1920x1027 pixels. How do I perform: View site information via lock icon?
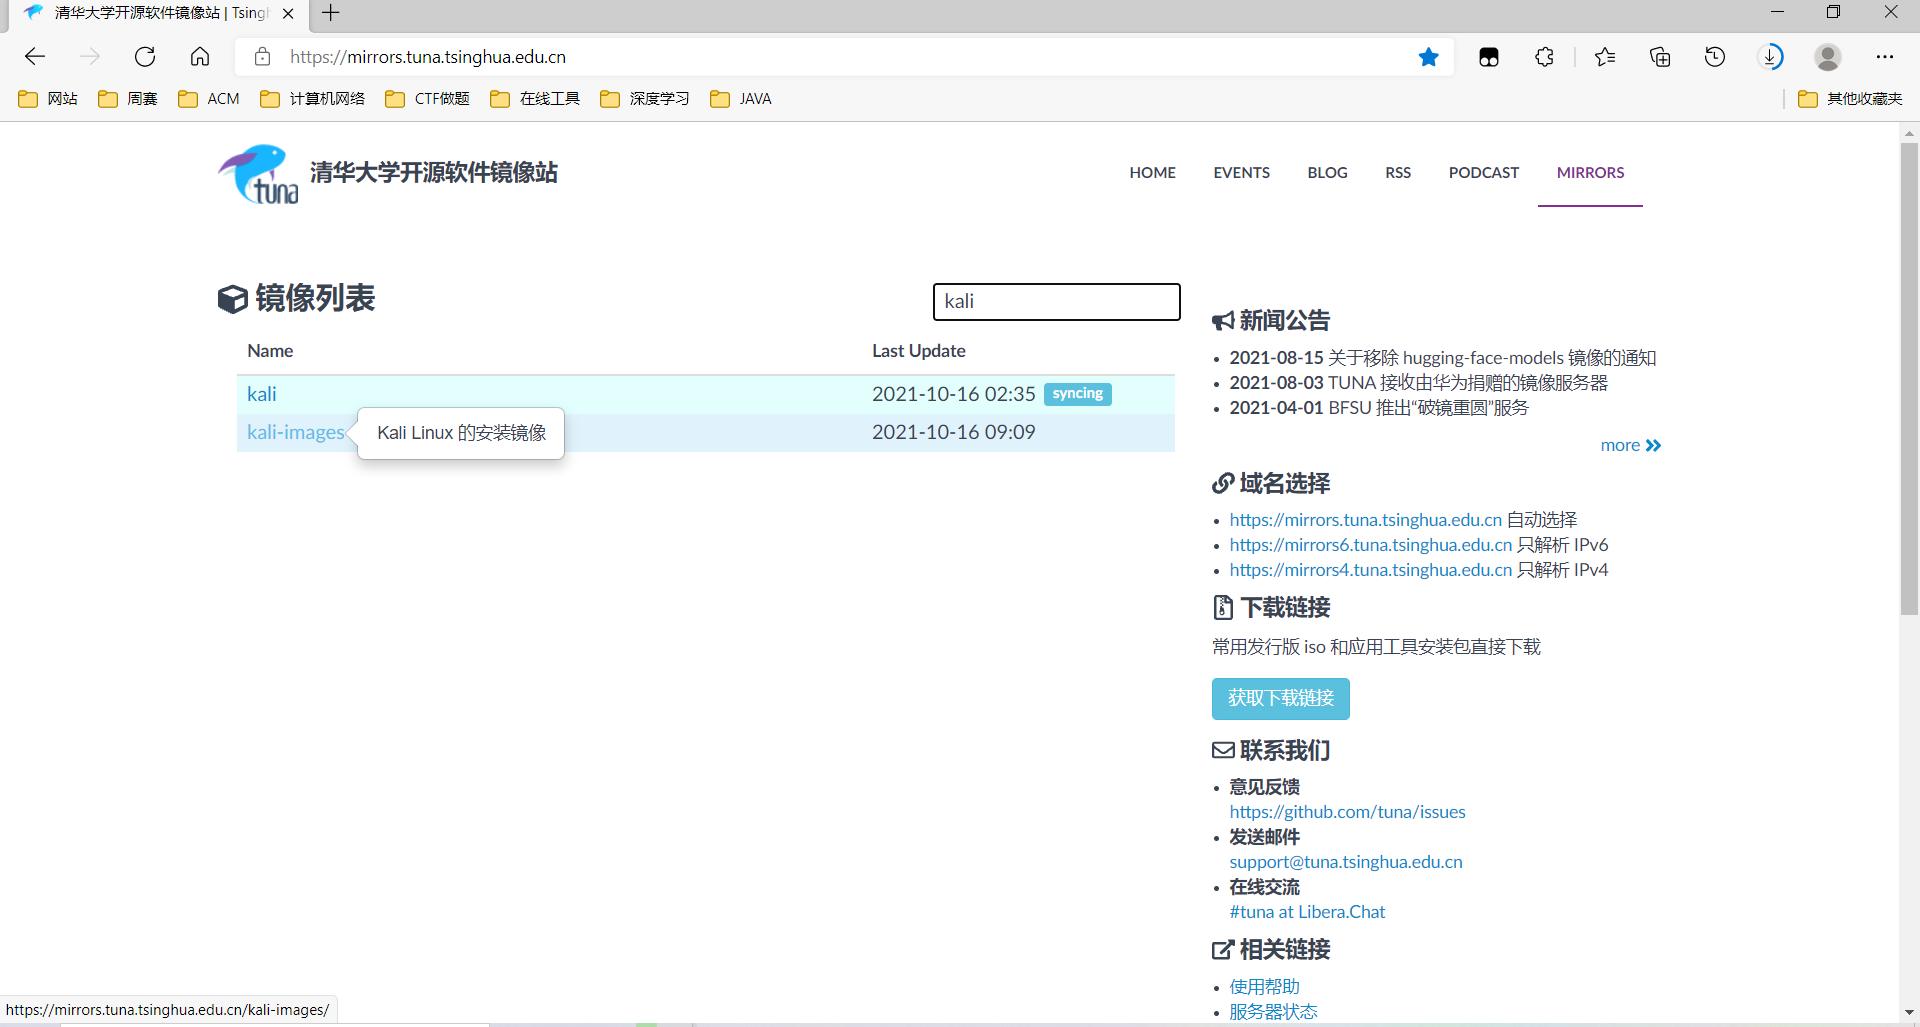[x=262, y=57]
